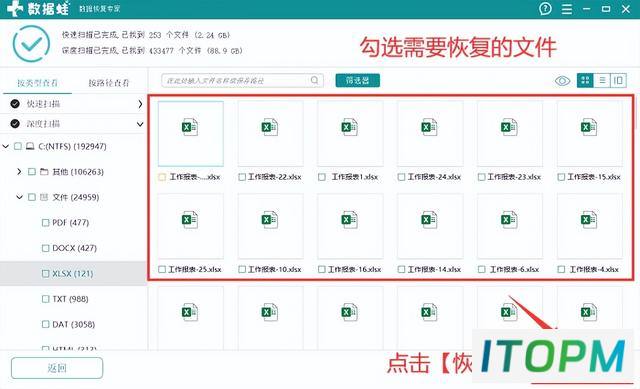Switch to detail column view icon
The width and height of the screenshot is (640, 389).
618,80
